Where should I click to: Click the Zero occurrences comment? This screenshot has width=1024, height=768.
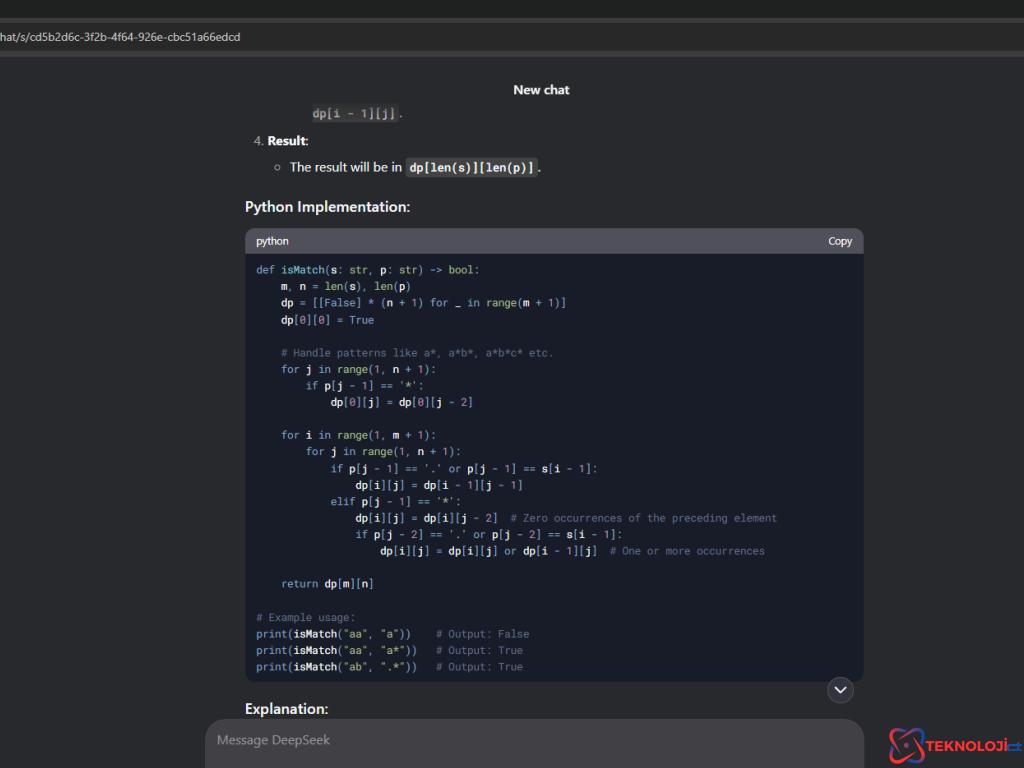tap(643, 518)
